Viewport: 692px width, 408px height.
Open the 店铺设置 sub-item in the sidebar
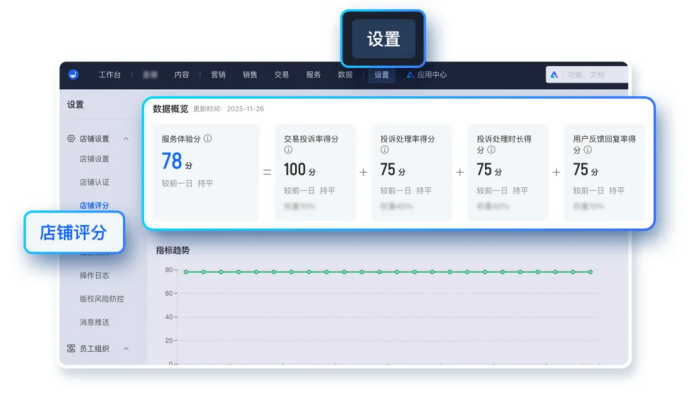click(94, 159)
